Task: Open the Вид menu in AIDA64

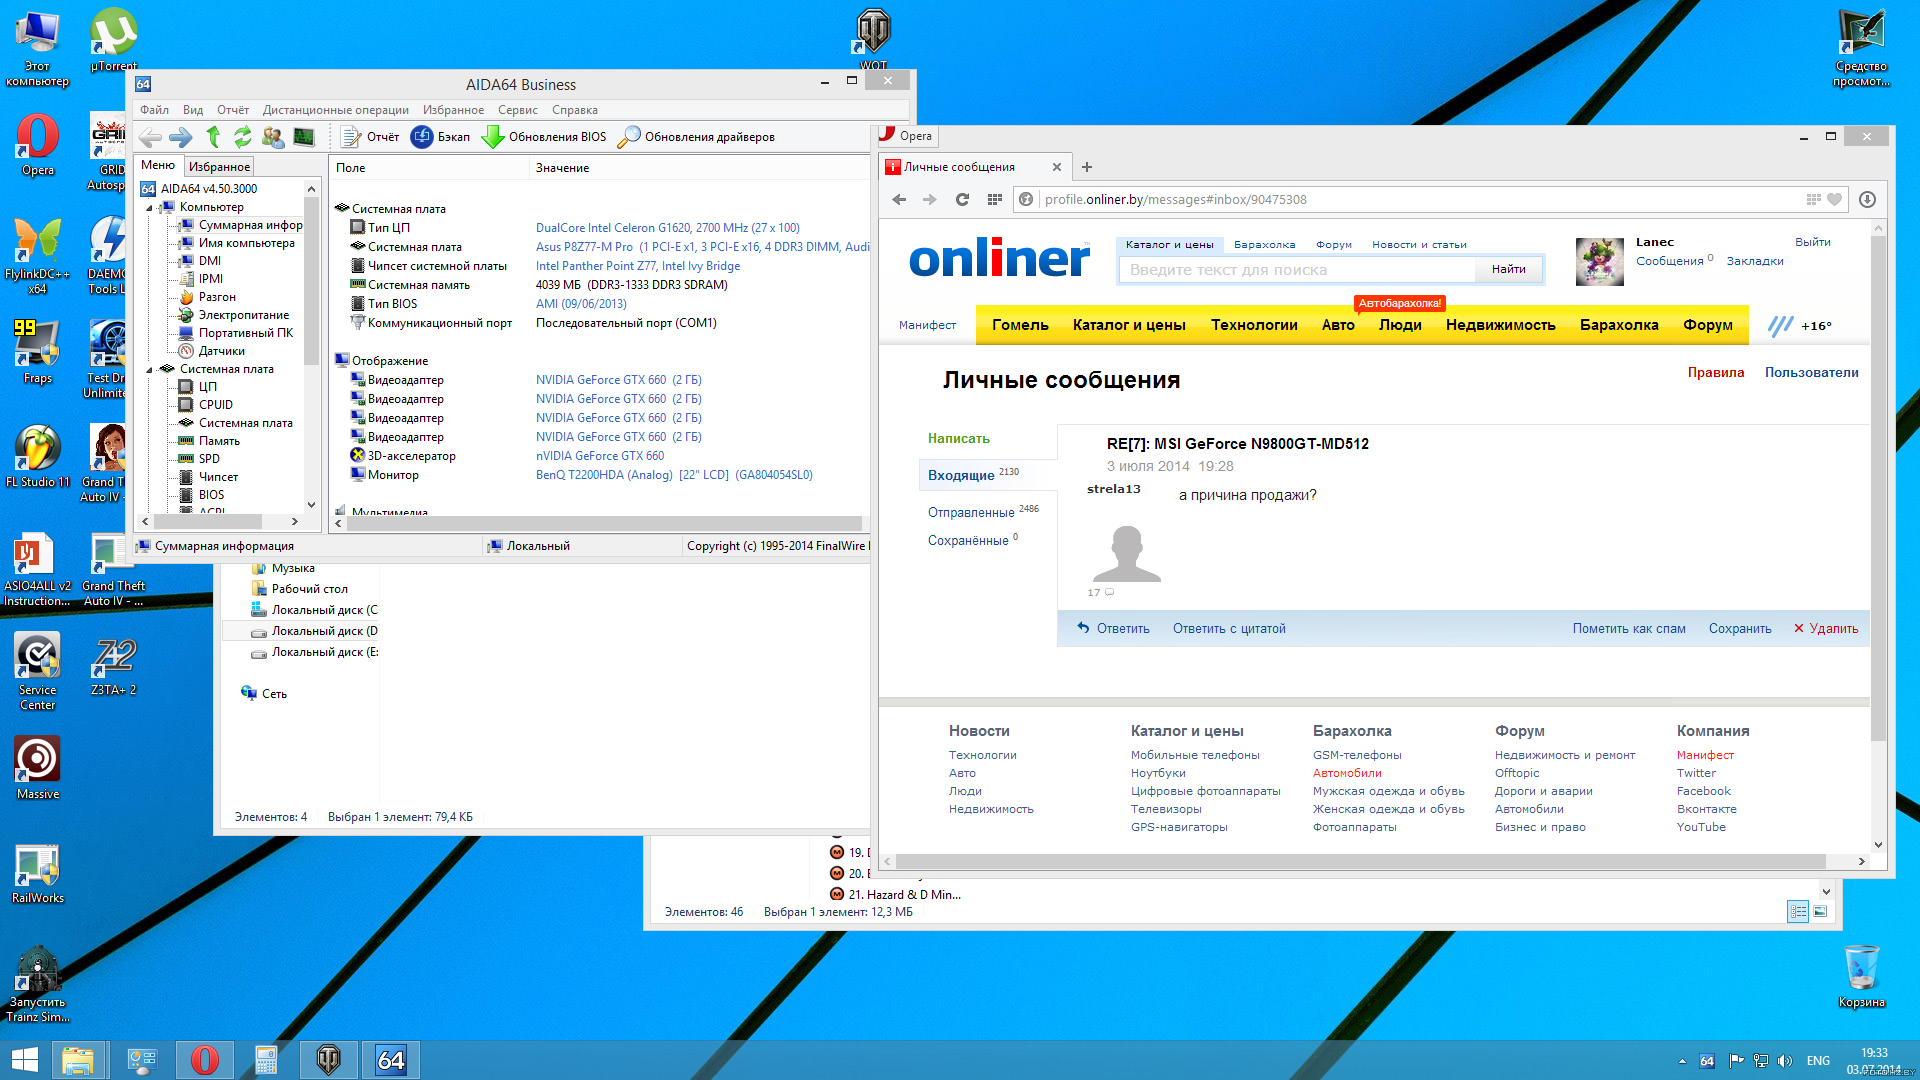Action: point(193,110)
